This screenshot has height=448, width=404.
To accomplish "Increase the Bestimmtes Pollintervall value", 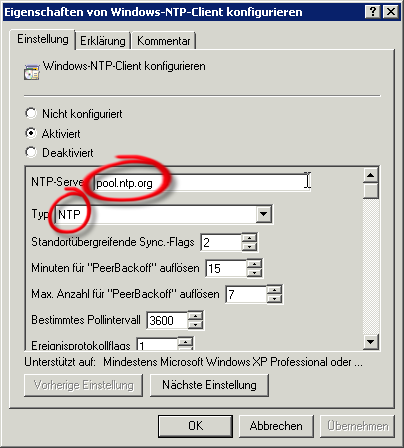I will tap(195, 316).
